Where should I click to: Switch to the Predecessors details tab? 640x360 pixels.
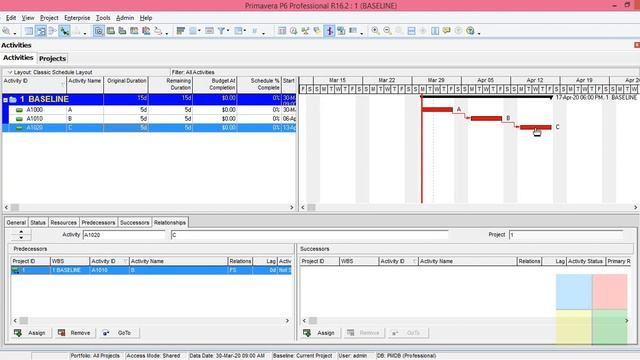pyautogui.click(x=98, y=222)
